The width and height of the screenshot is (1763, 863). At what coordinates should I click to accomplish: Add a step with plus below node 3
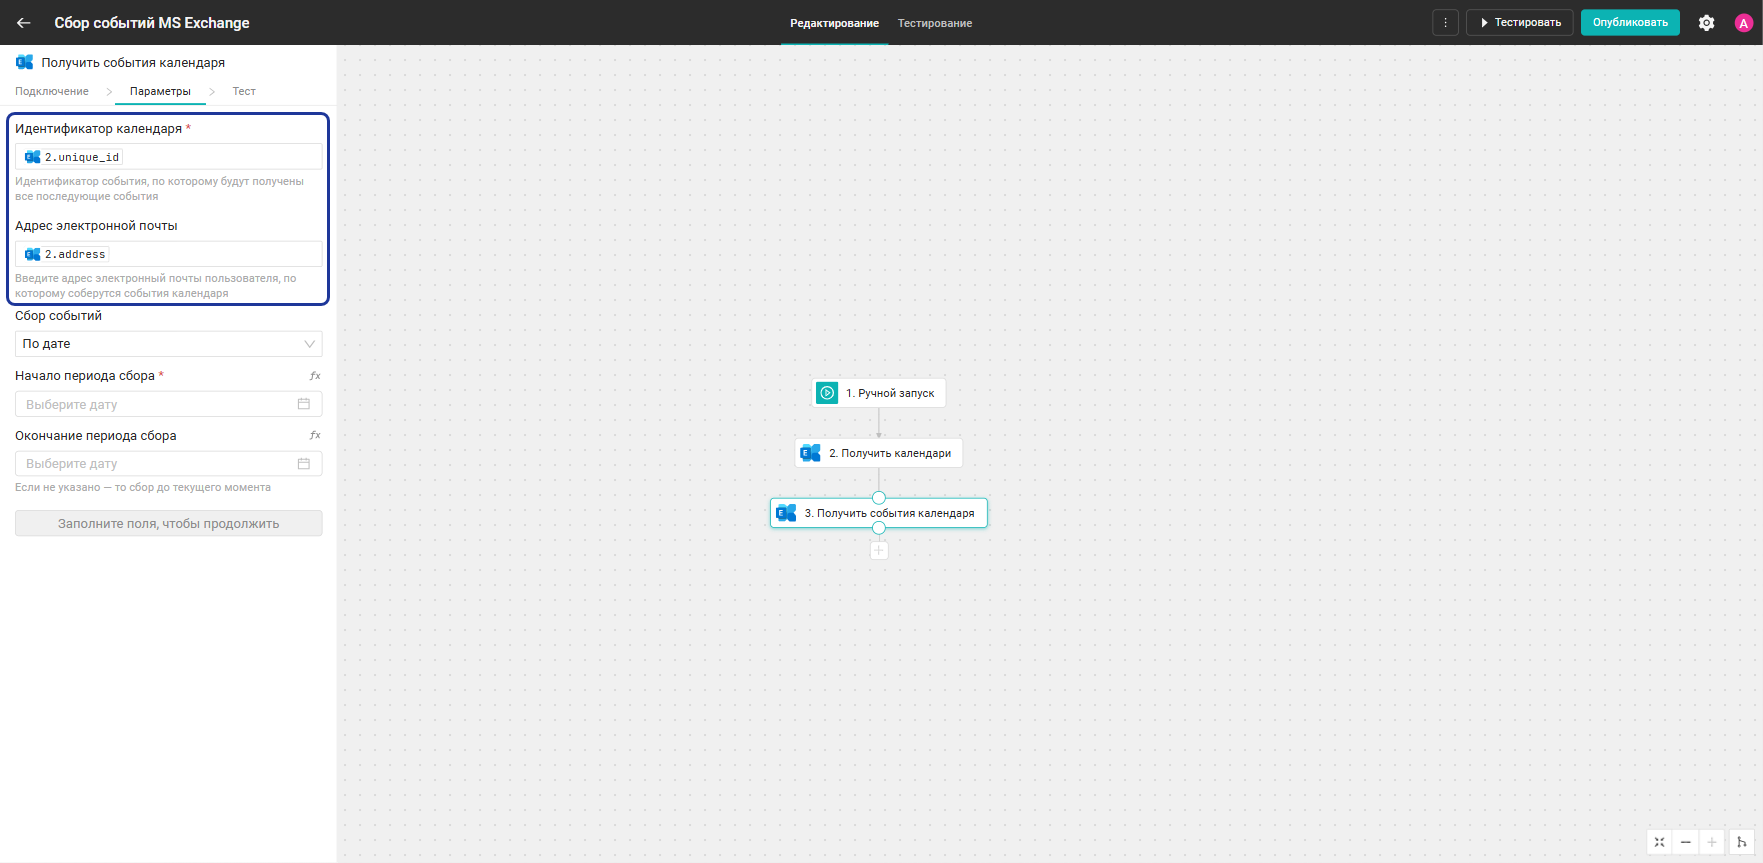click(879, 550)
